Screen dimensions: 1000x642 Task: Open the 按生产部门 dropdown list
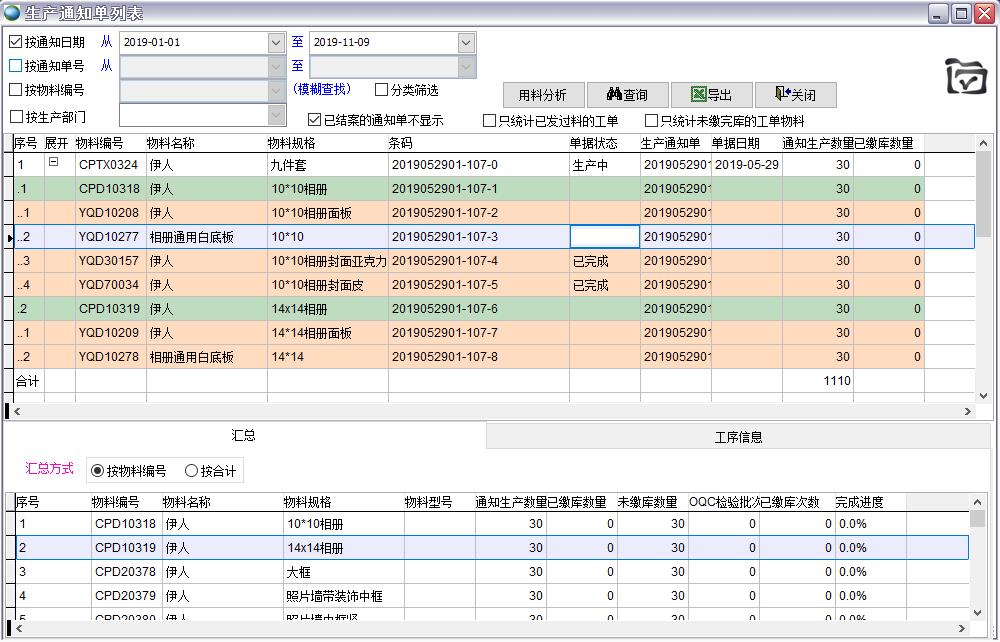(x=277, y=114)
